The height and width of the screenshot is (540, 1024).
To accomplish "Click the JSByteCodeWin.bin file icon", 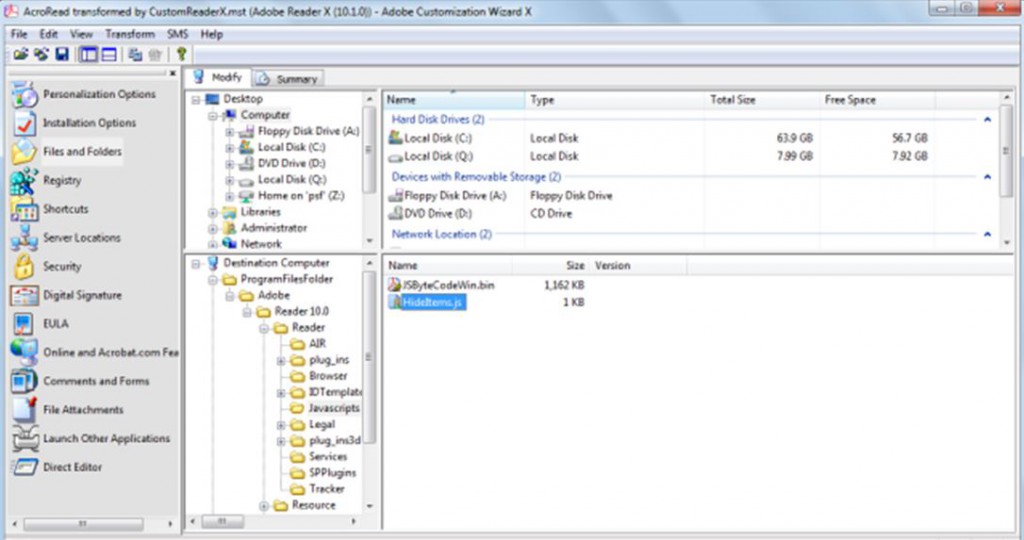I will pyautogui.click(x=394, y=285).
